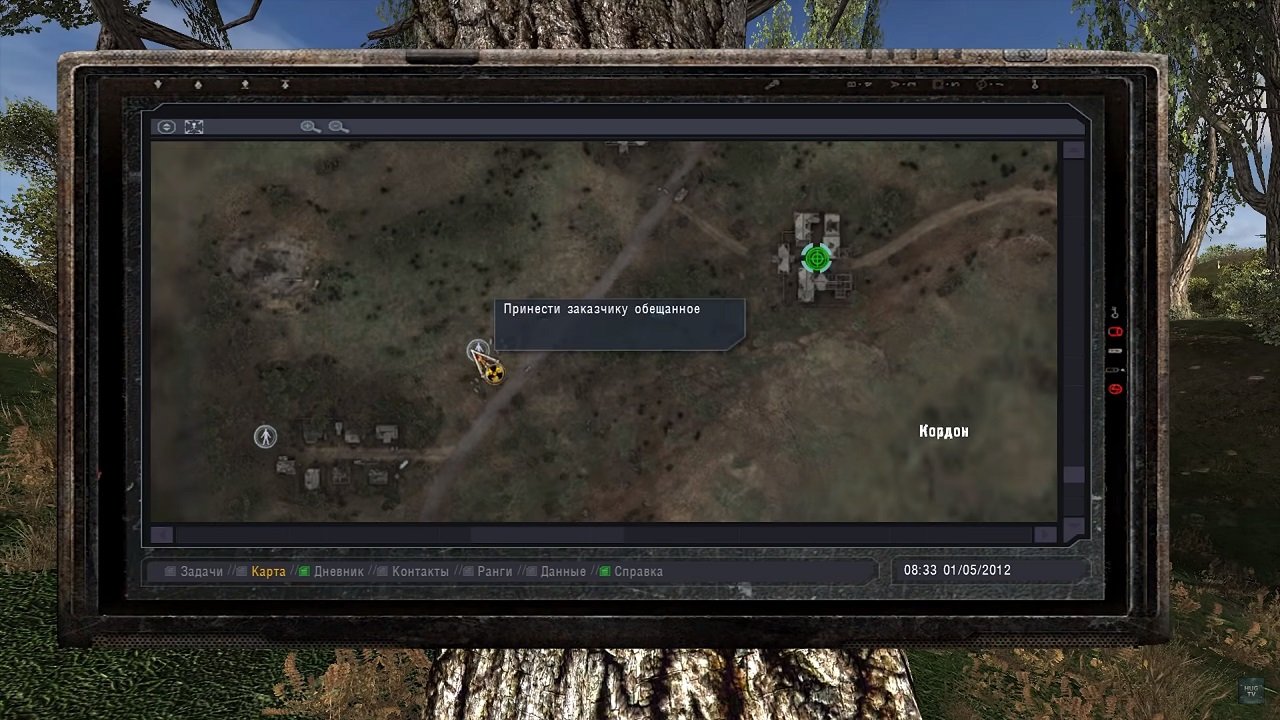Switch to the Карта tab
Image resolution: width=1280 pixels, height=720 pixels.
[x=268, y=572]
